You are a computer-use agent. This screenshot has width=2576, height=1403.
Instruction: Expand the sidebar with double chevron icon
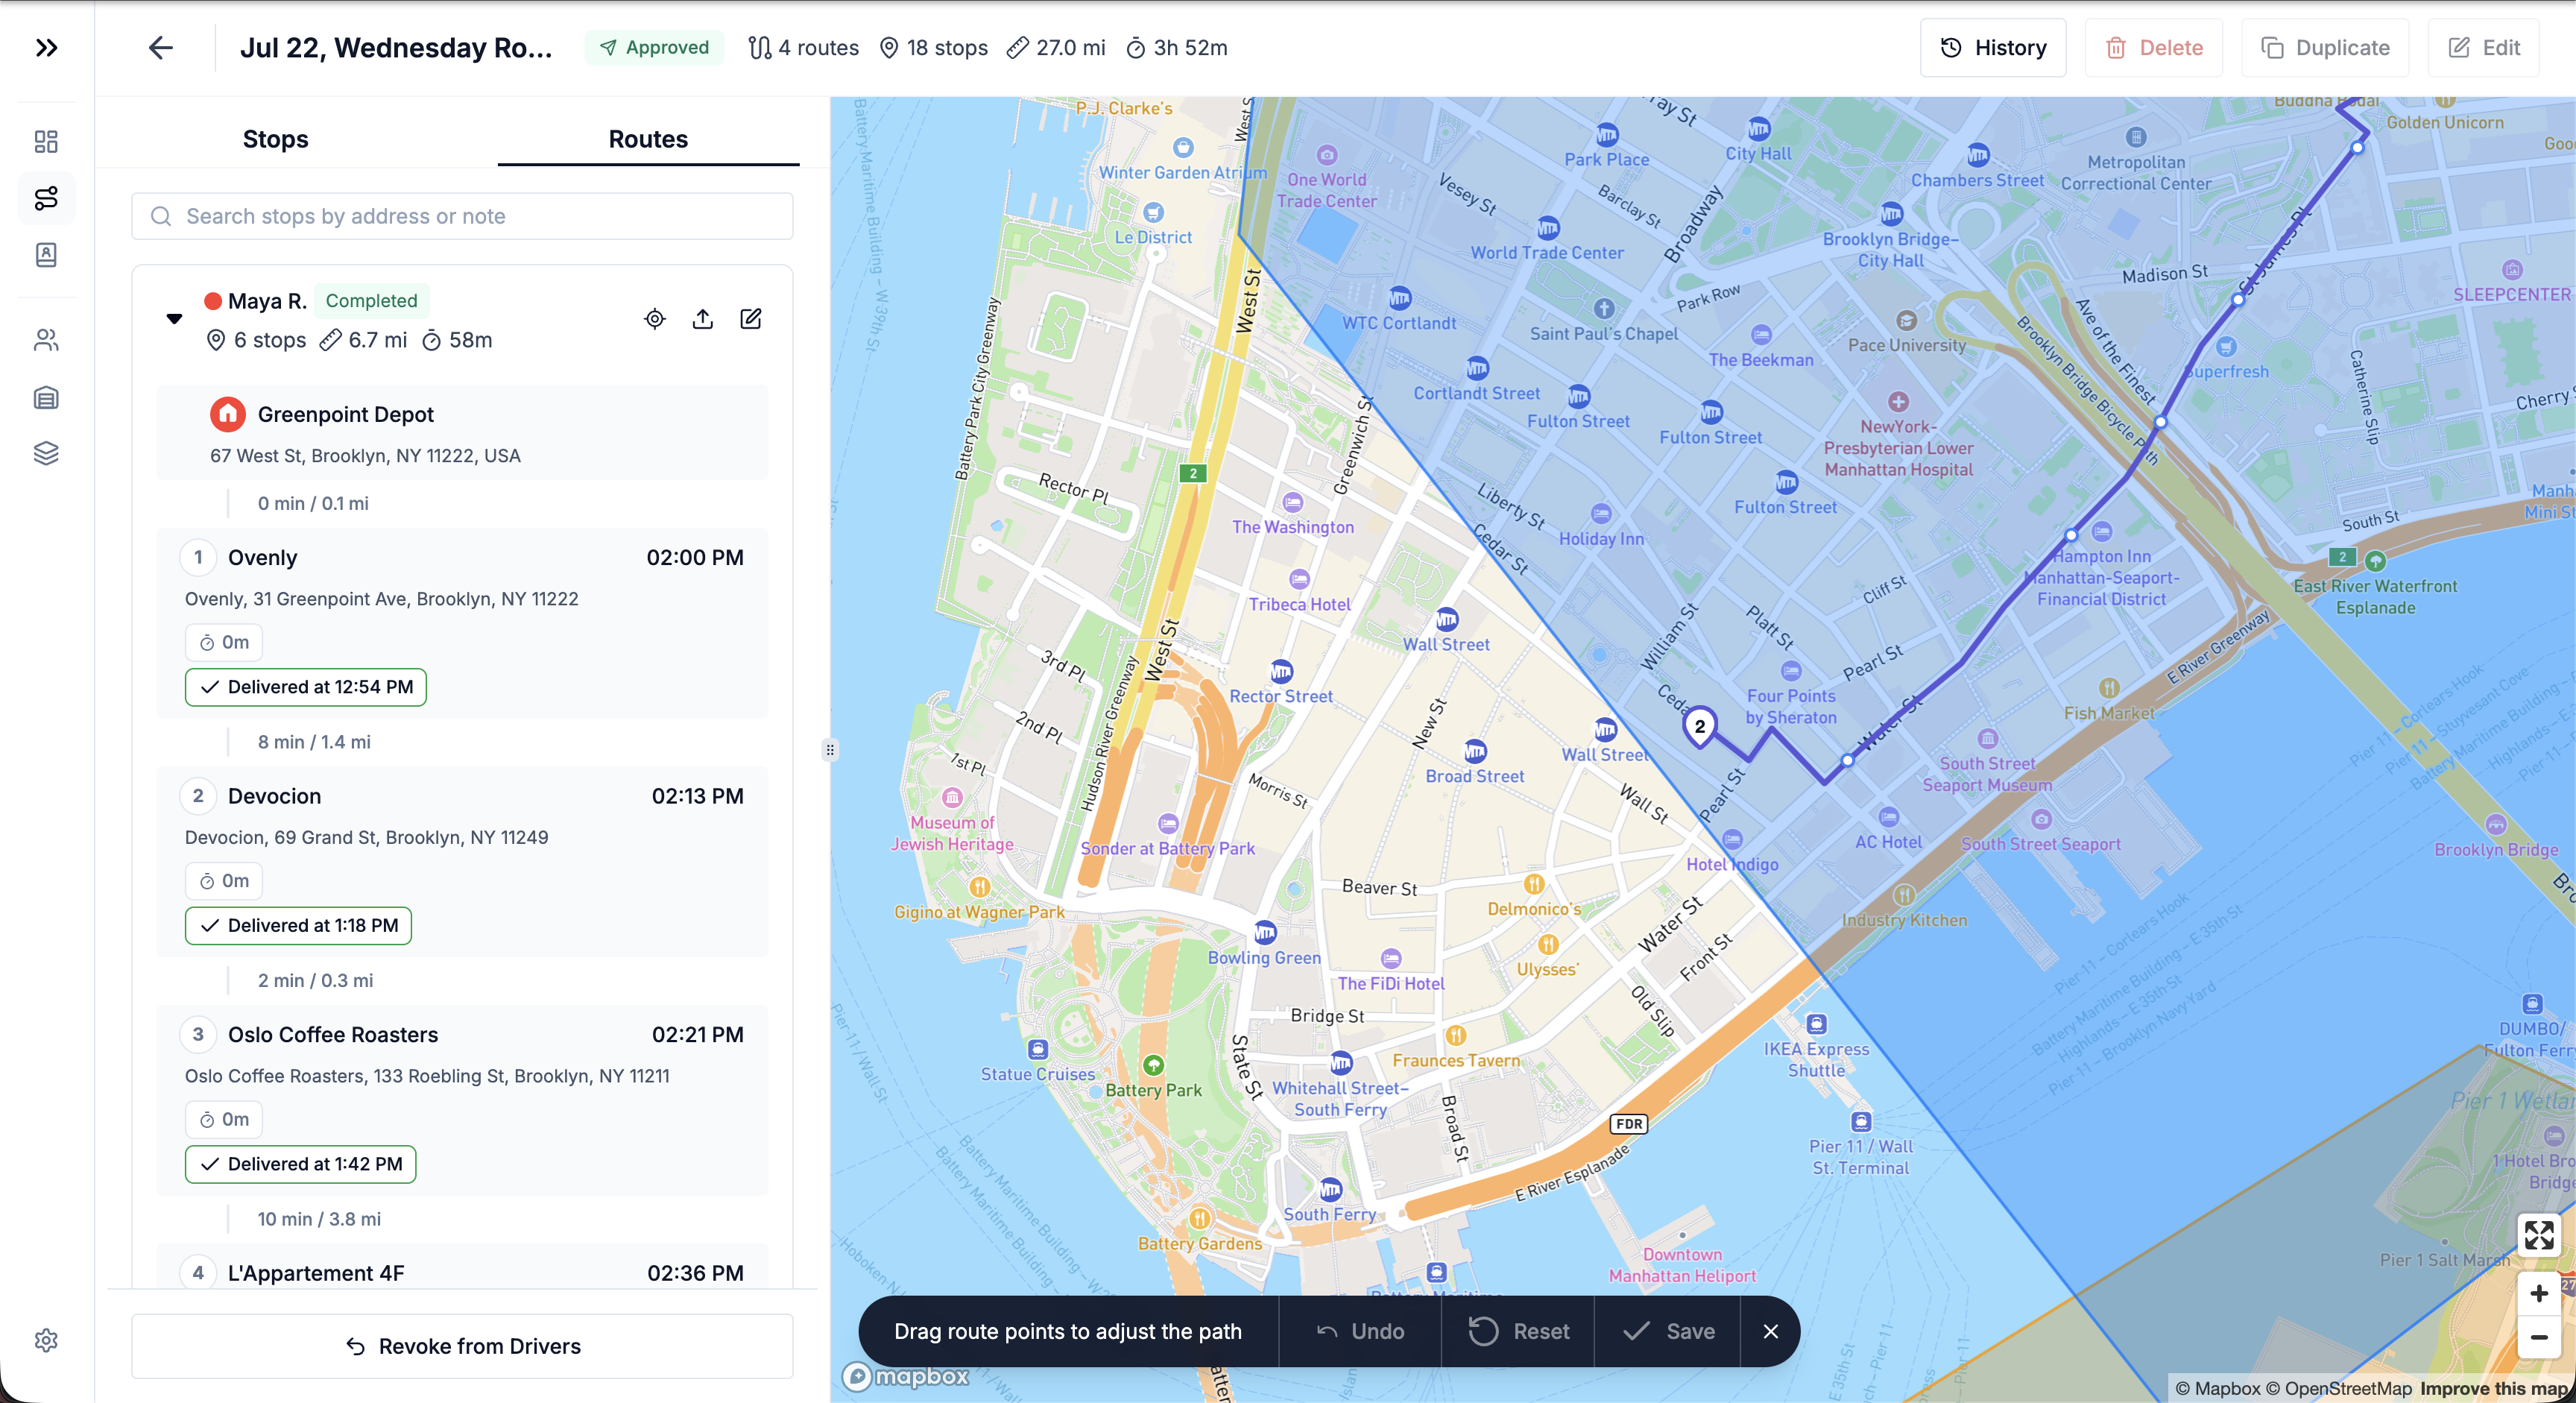(46, 48)
